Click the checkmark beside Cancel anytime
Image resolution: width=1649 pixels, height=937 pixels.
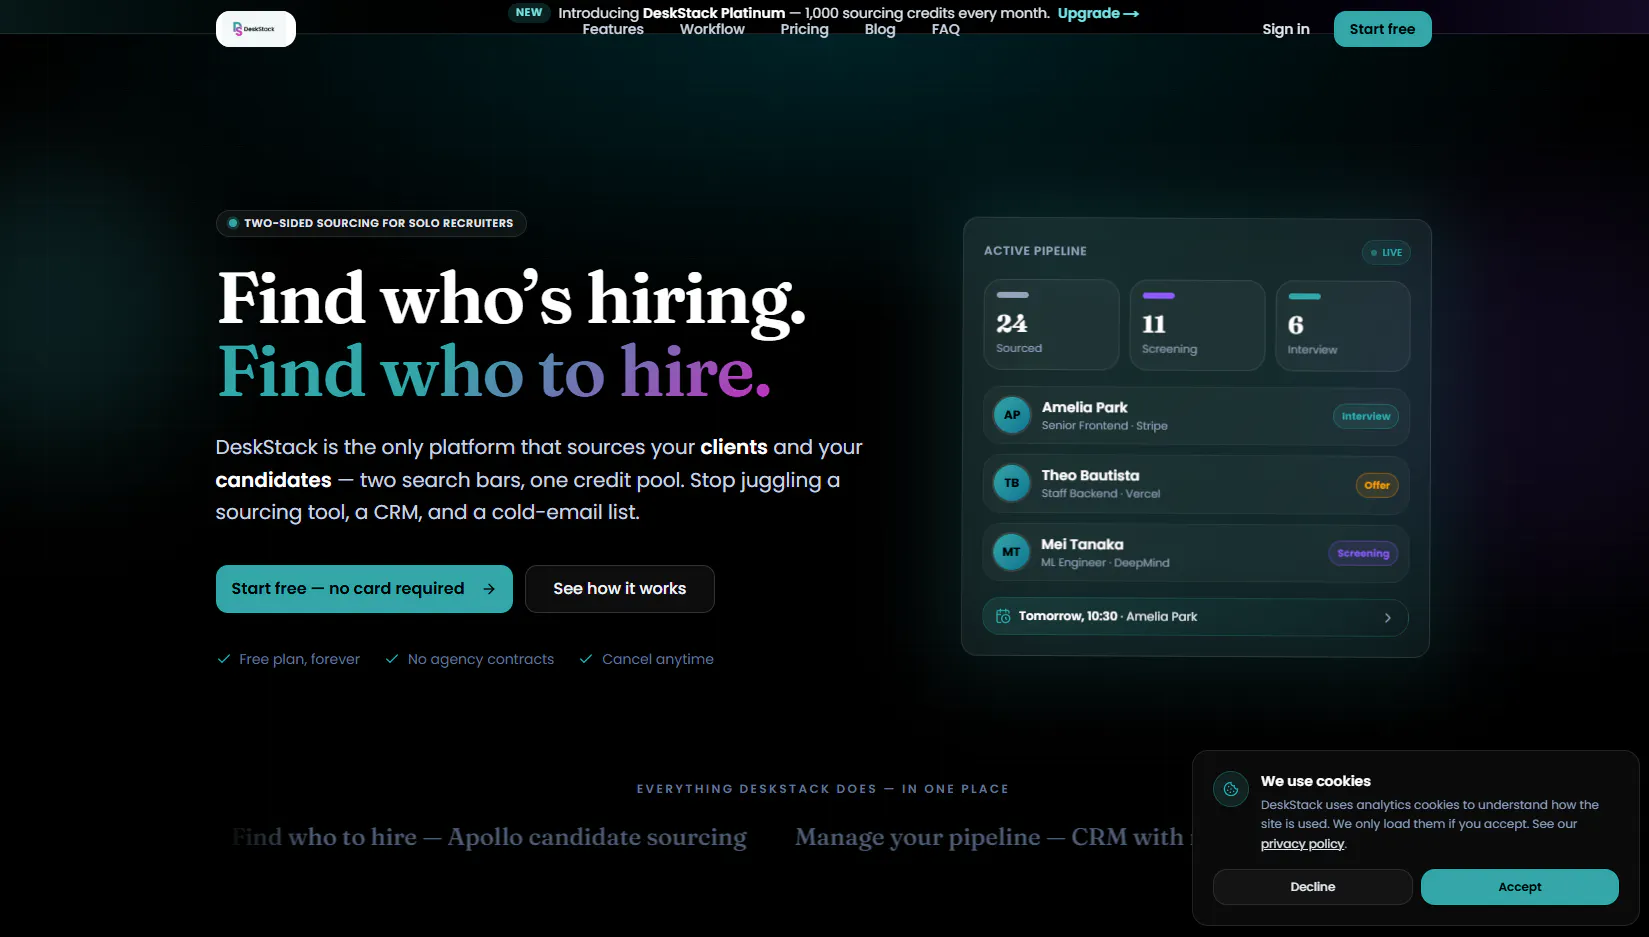pyautogui.click(x=586, y=659)
